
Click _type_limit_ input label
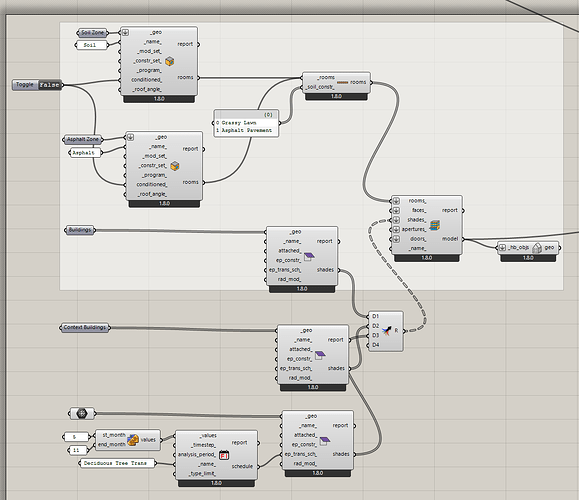(202, 474)
